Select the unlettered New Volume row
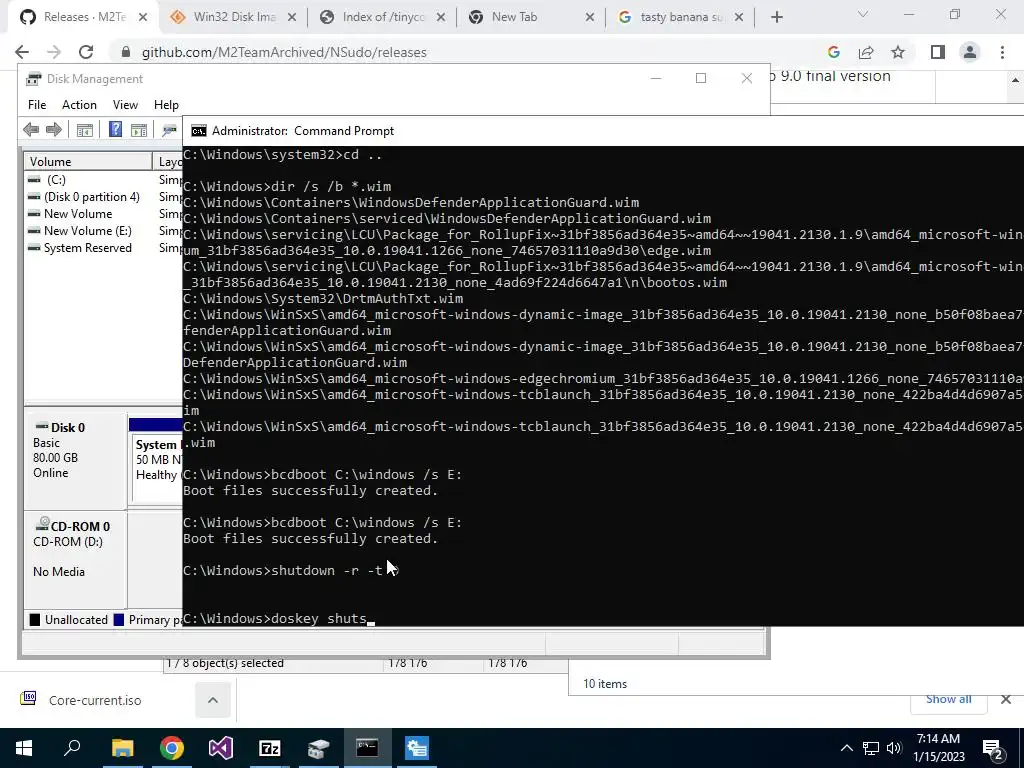This screenshot has height=768, width=1024. tap(103, 214)
